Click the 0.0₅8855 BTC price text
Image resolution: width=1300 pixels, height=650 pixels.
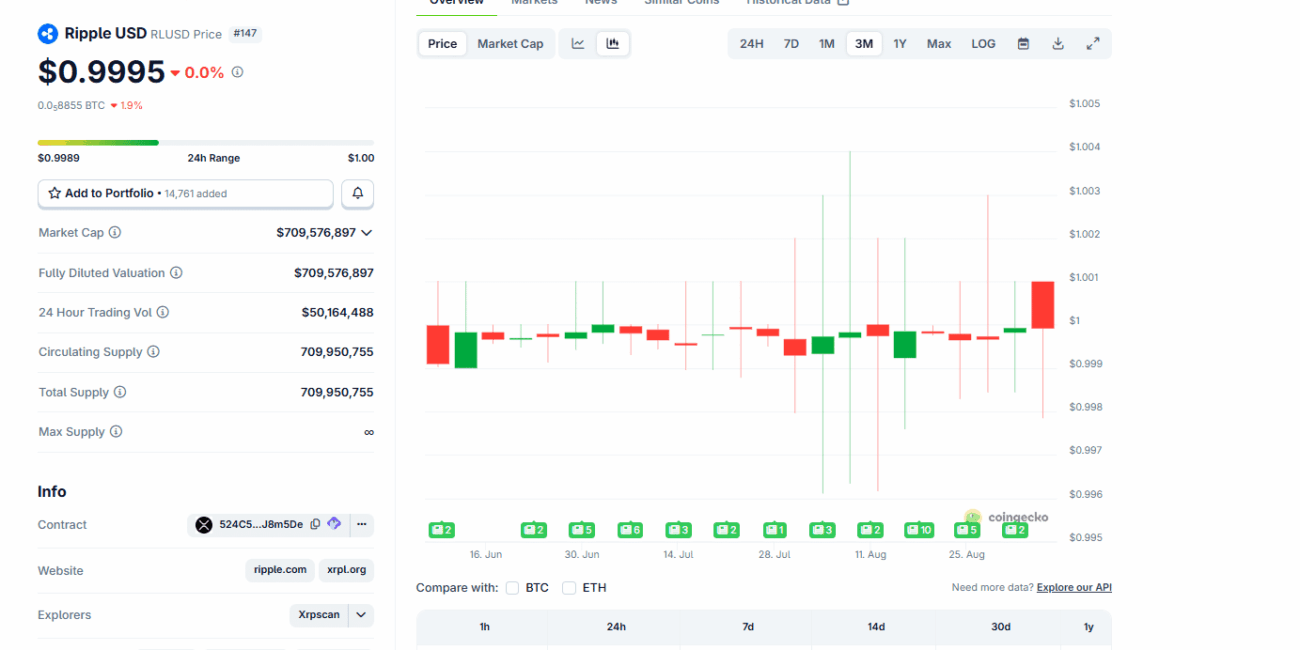(71, 105)
